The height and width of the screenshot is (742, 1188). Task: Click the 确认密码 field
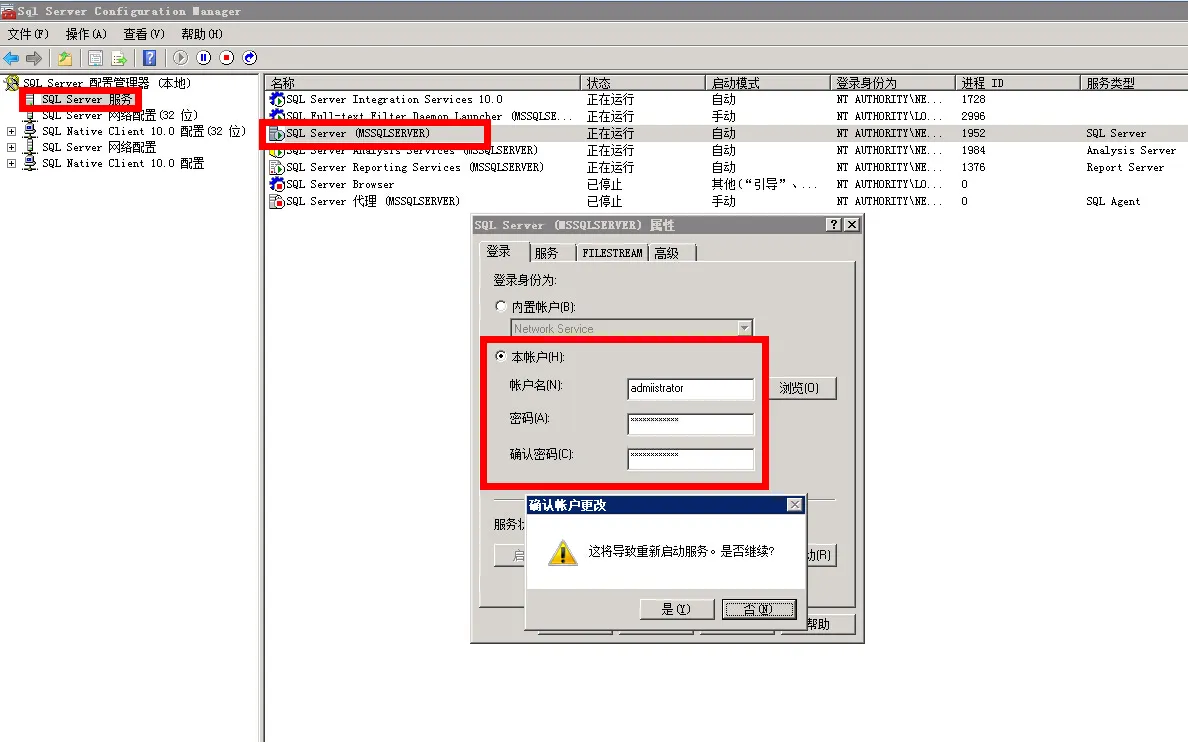(690, 459)
